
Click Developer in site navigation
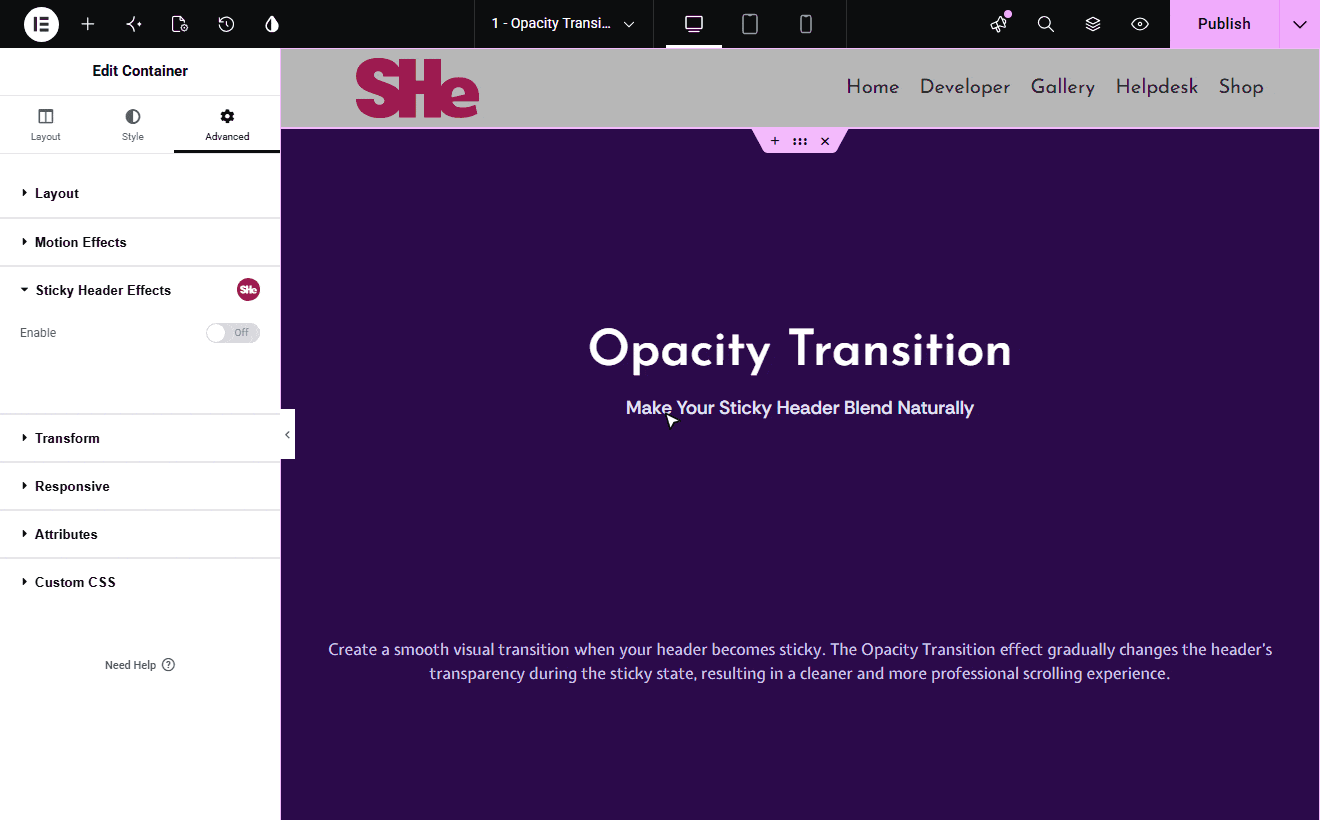[x=965, y=88]
